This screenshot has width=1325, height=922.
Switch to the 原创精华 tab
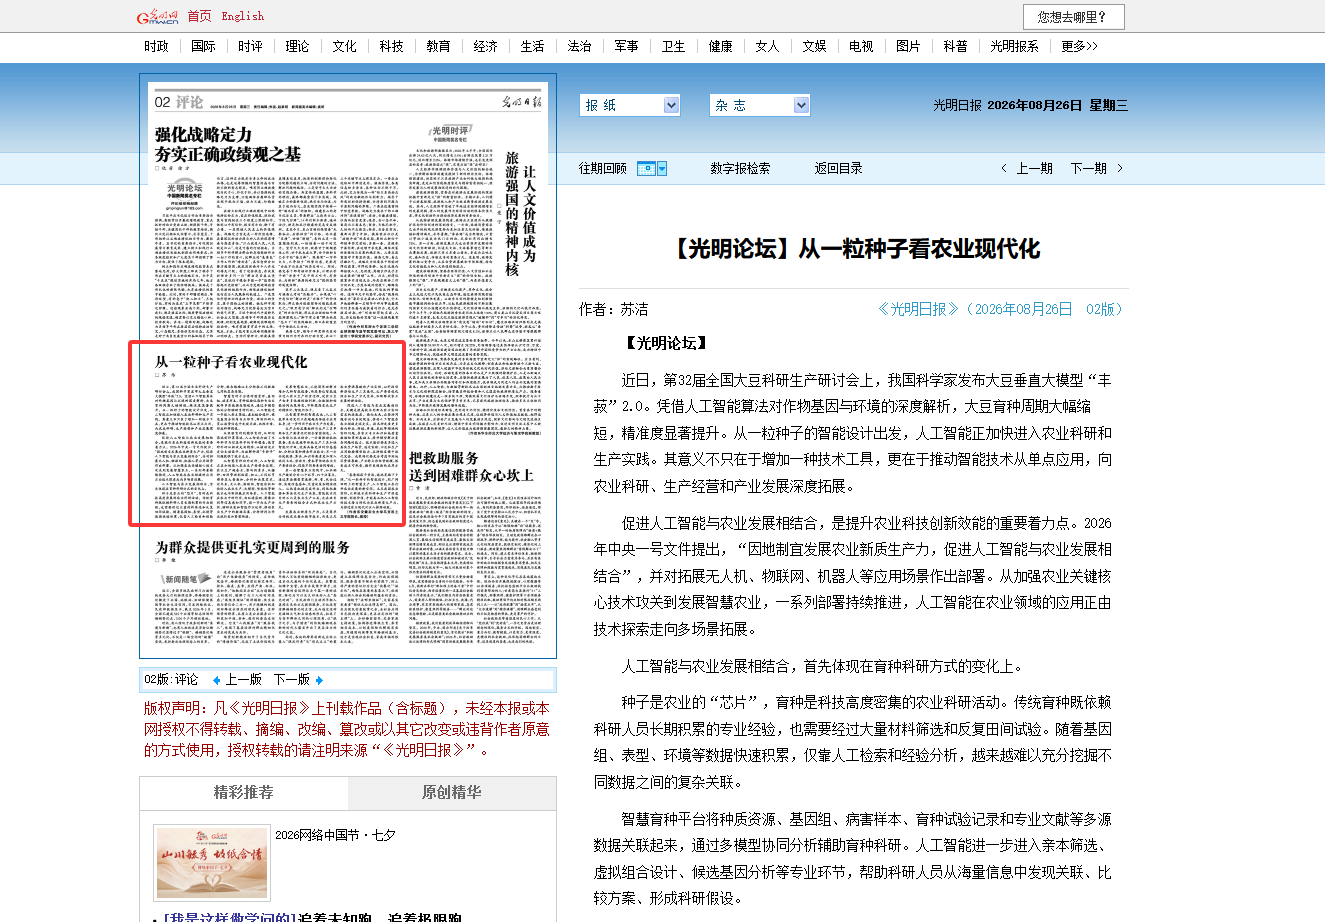point(452,792)
